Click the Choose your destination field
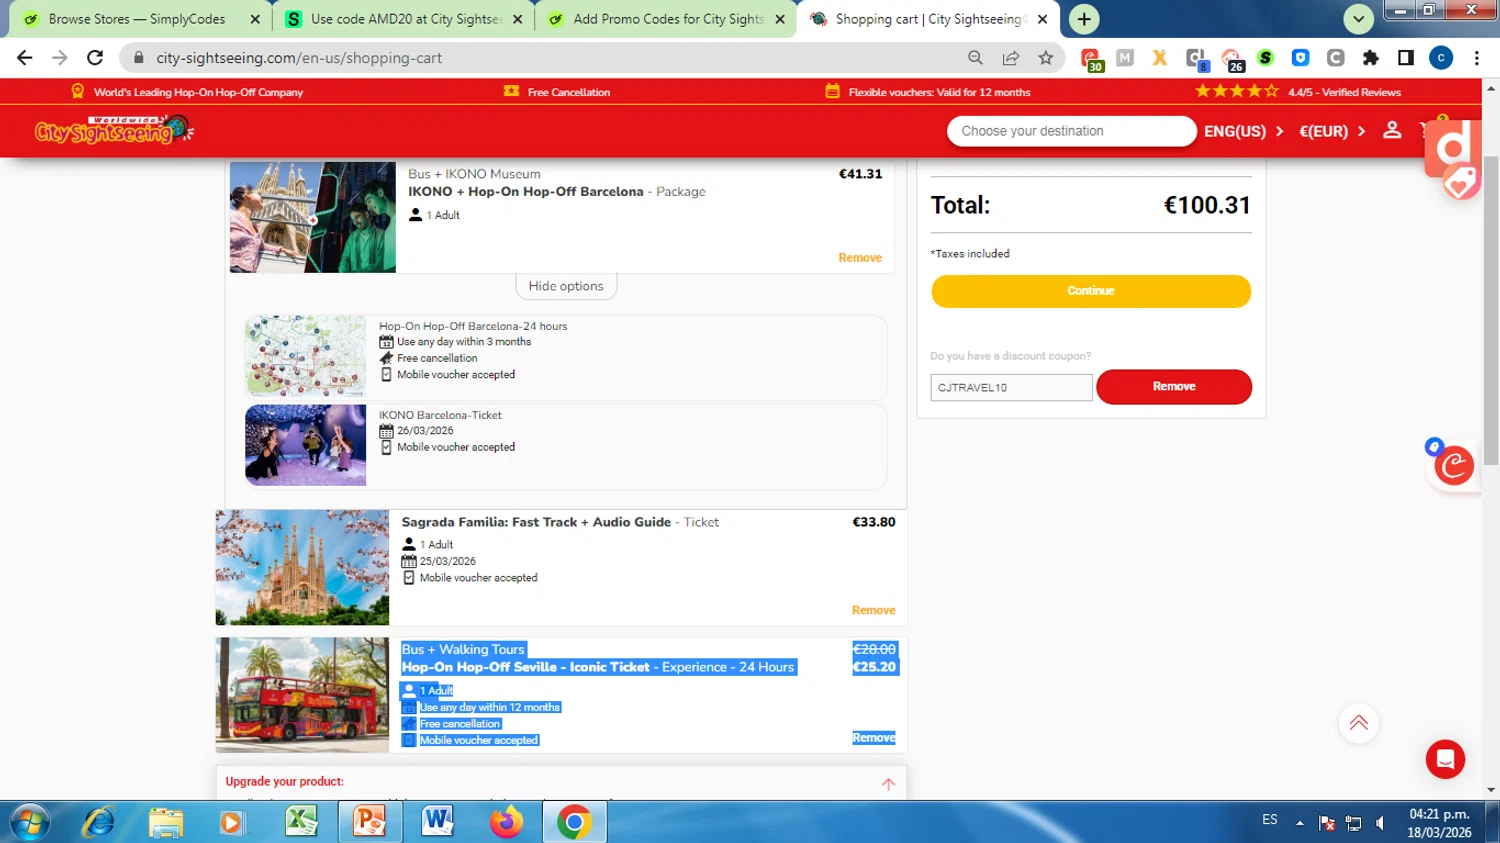This screenshot has width=1500, height=843. click(x=1071, y=131)
